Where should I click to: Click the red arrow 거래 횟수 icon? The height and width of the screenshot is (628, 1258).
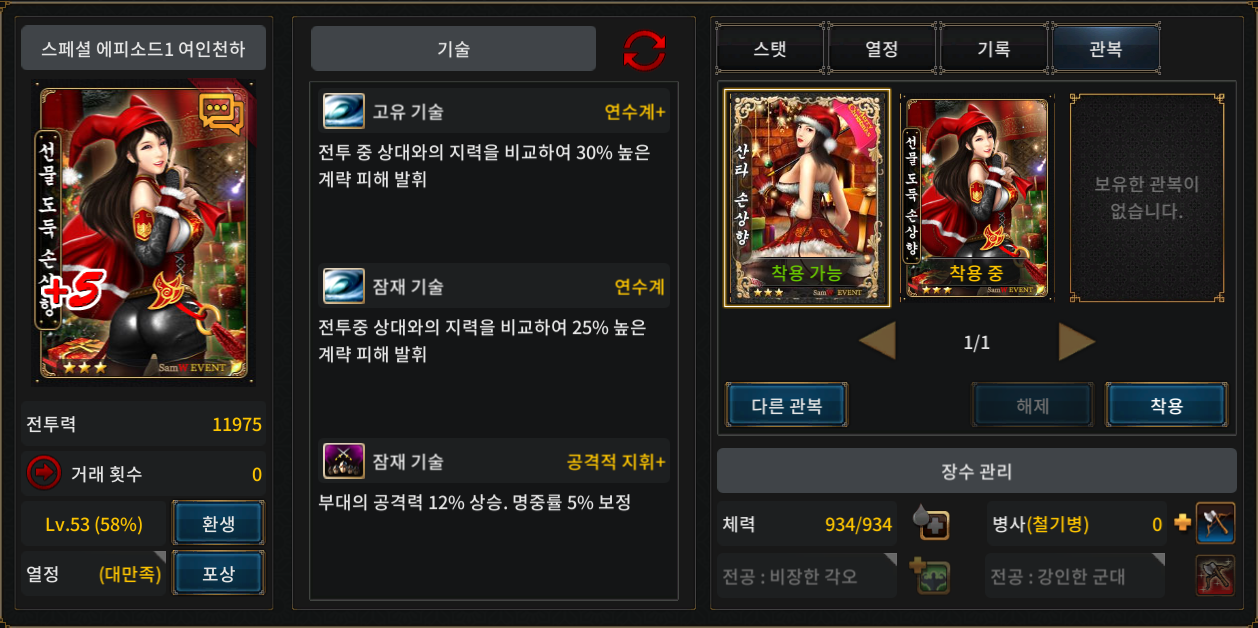coord(44,473)
